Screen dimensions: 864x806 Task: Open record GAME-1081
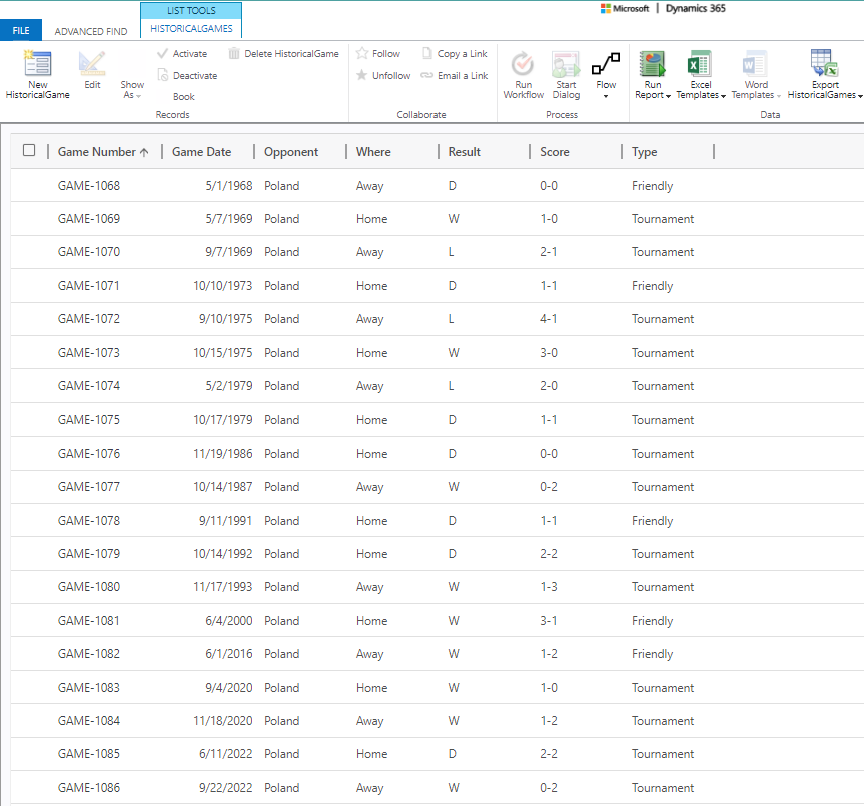[89, 620]
